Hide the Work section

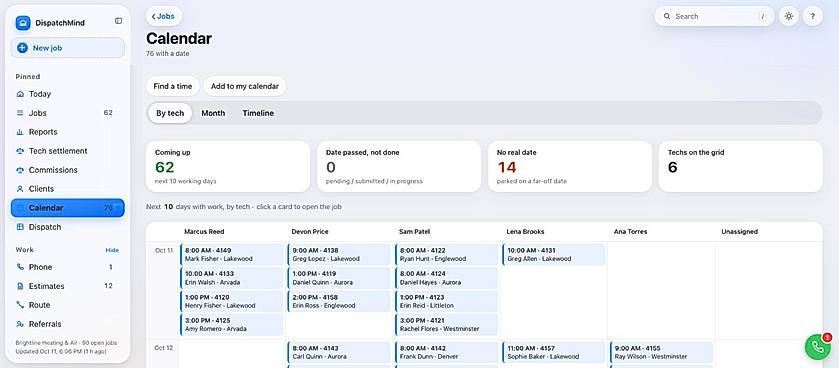[x=112, y=250]
